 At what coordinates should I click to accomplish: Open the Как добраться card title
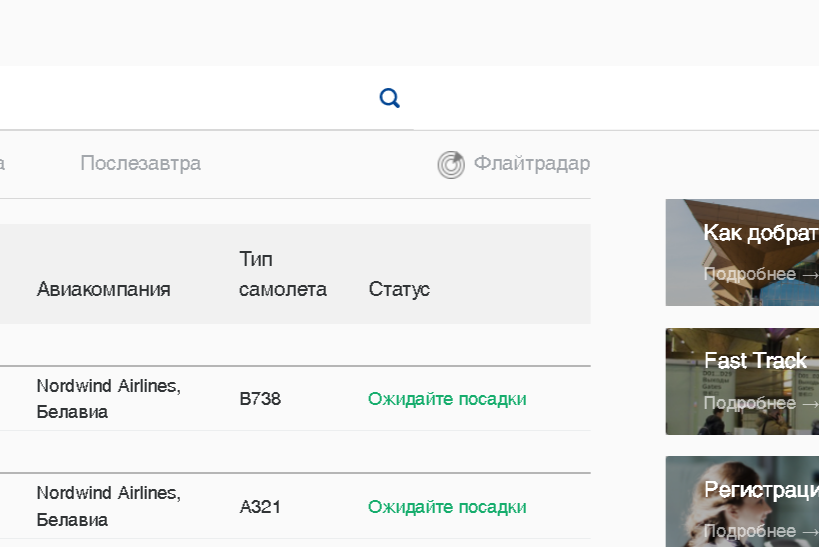coord(760,233)
